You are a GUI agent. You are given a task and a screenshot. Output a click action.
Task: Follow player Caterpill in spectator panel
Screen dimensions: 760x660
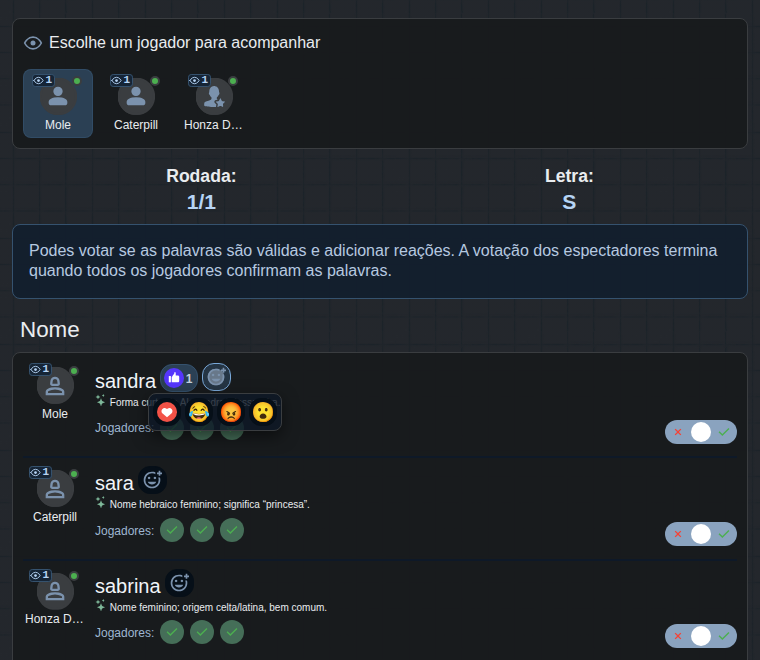coord(136,103)
